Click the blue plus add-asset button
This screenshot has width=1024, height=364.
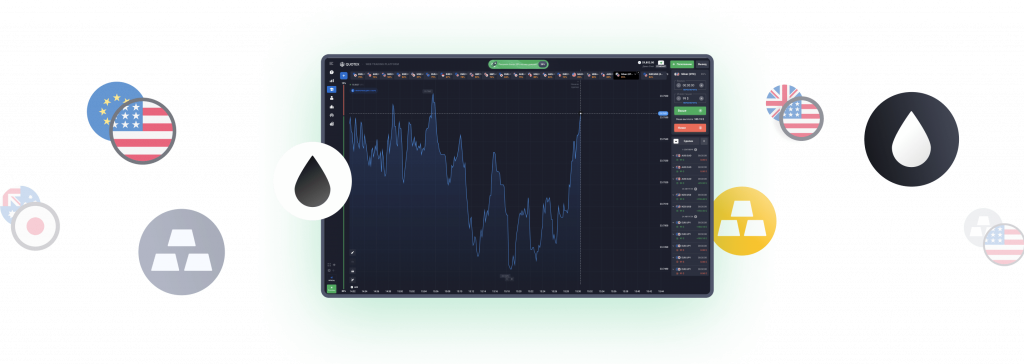(x=344, y=76)
